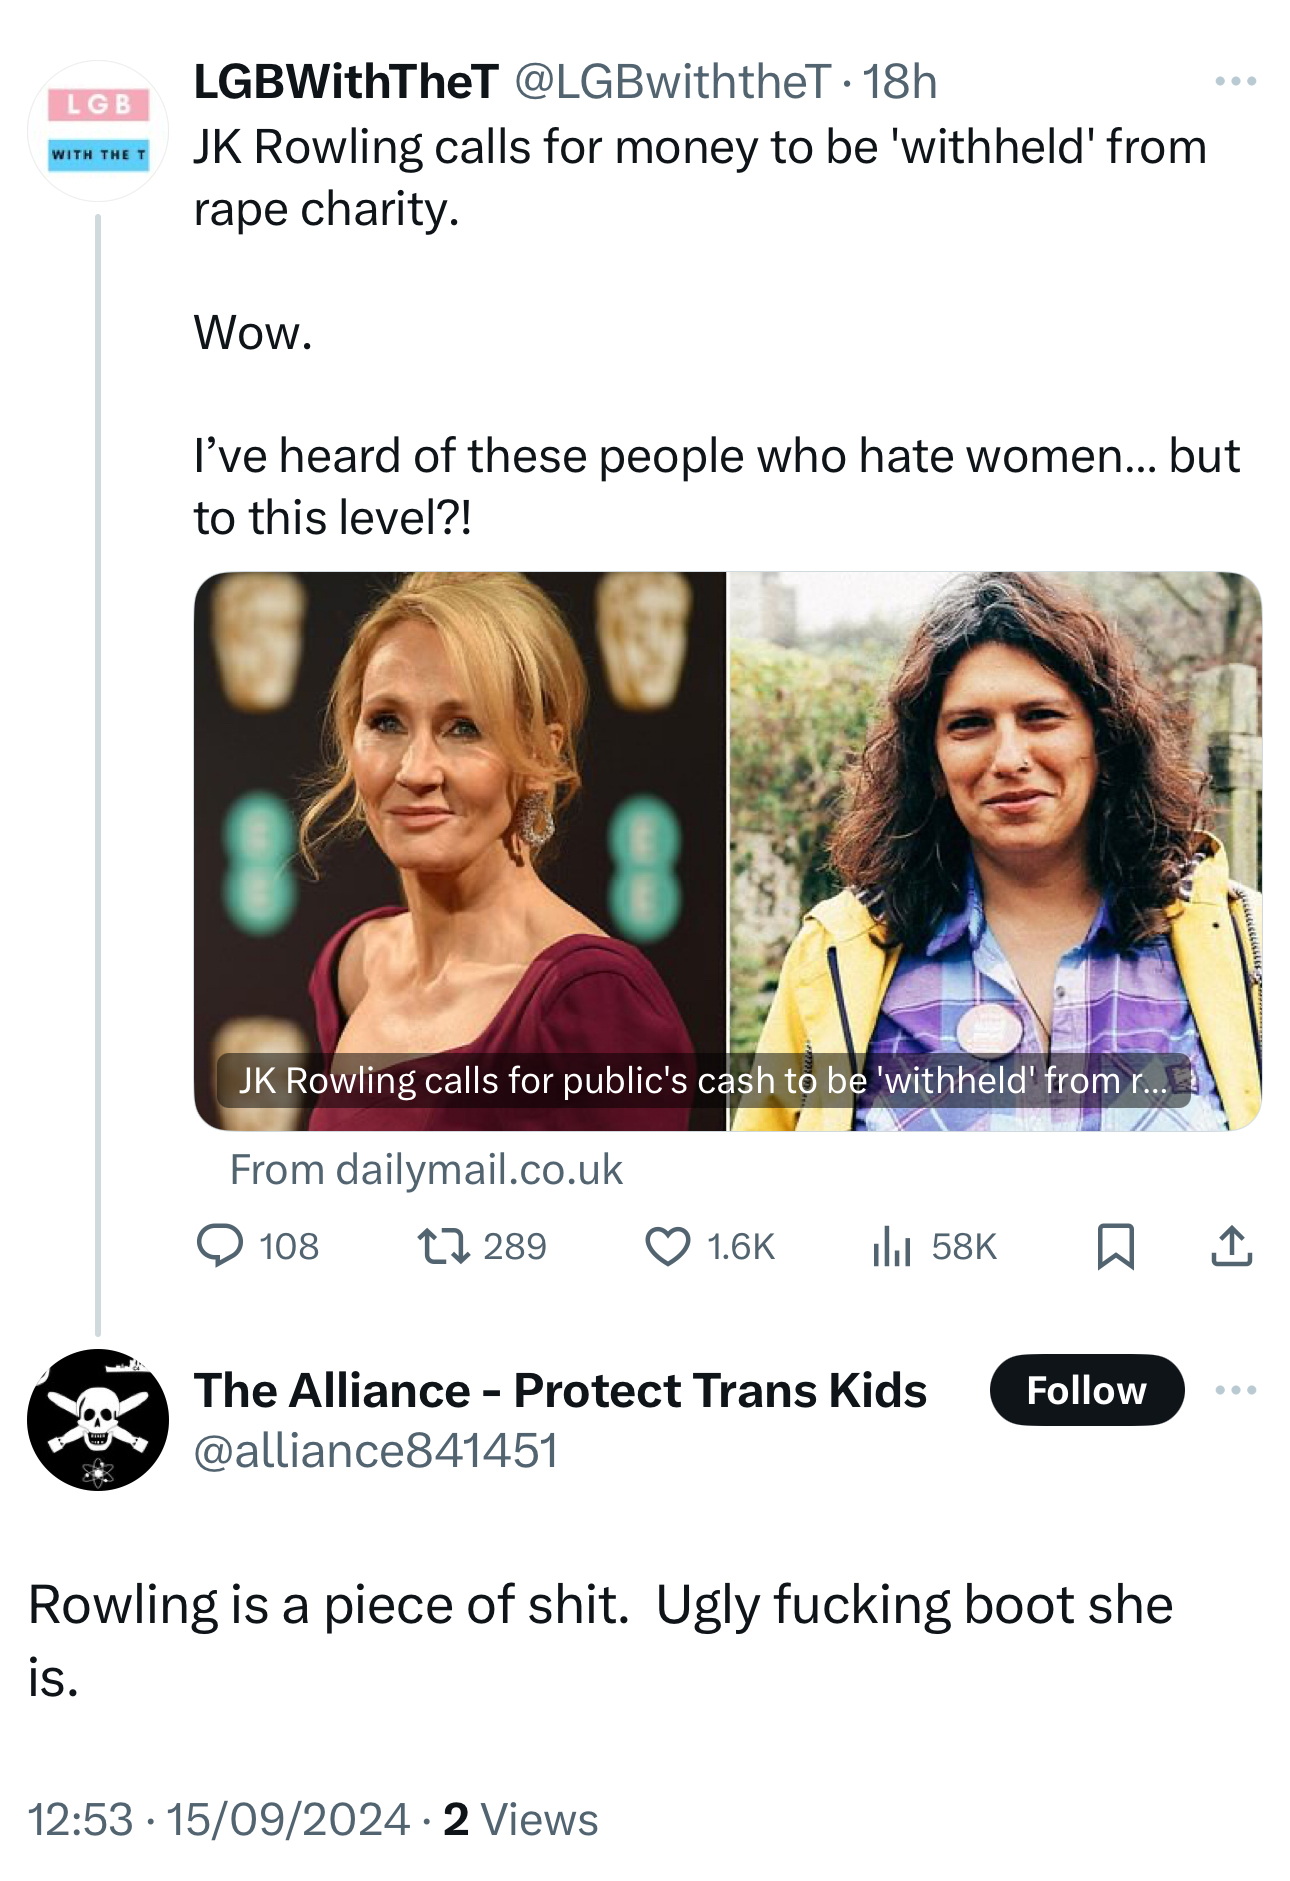
Task: Click The Alliance - Protect Trans Kids name
Action: pyautogui.click(x=560, y=1390)
